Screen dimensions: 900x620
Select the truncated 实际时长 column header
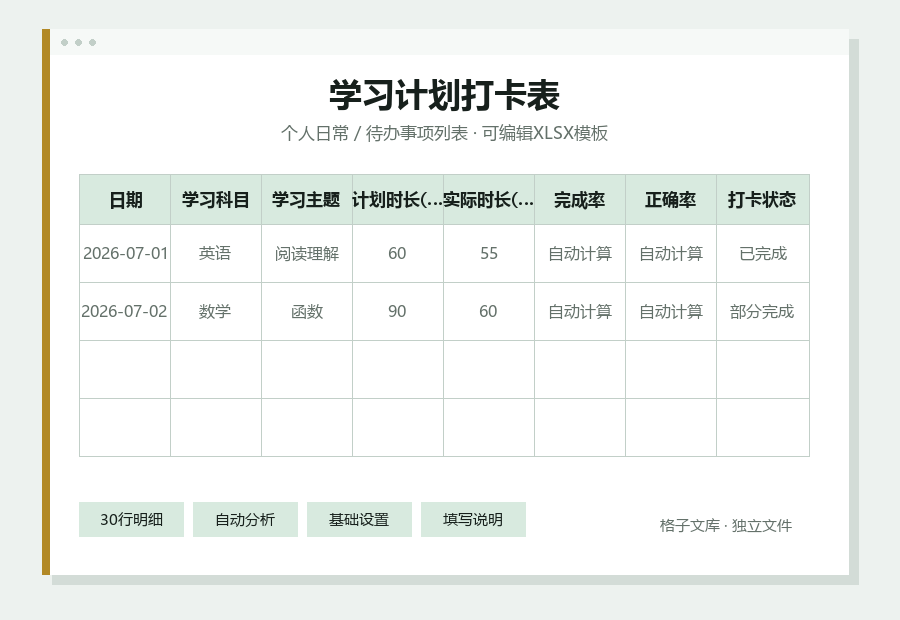(489, 200)
